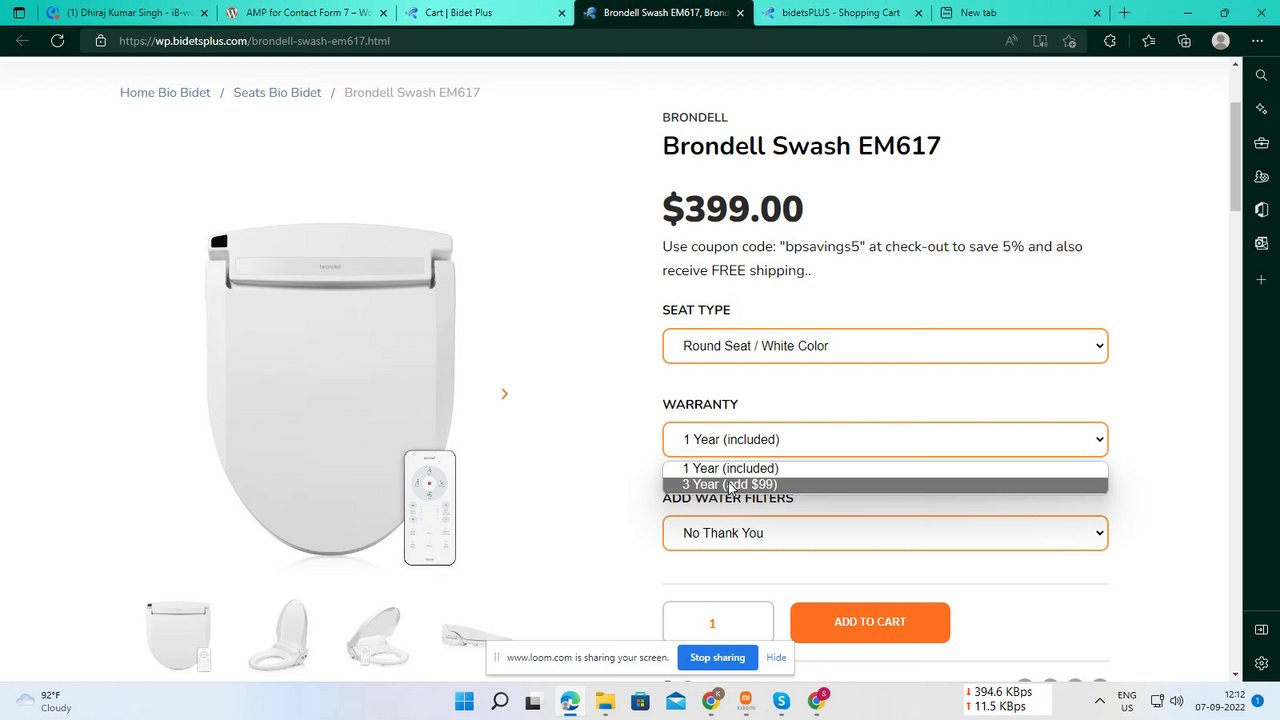Open the Favorites list icon
1280x720 pixels.
pos(1148,41)
